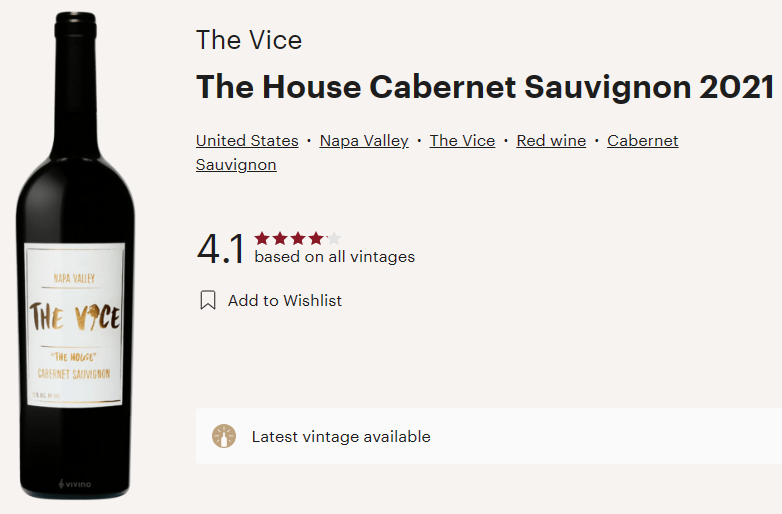Image resolution: width=782 pixels, height=514 pixels.
Task: Select the fourth rating star
Action: [x=316, y=238]
